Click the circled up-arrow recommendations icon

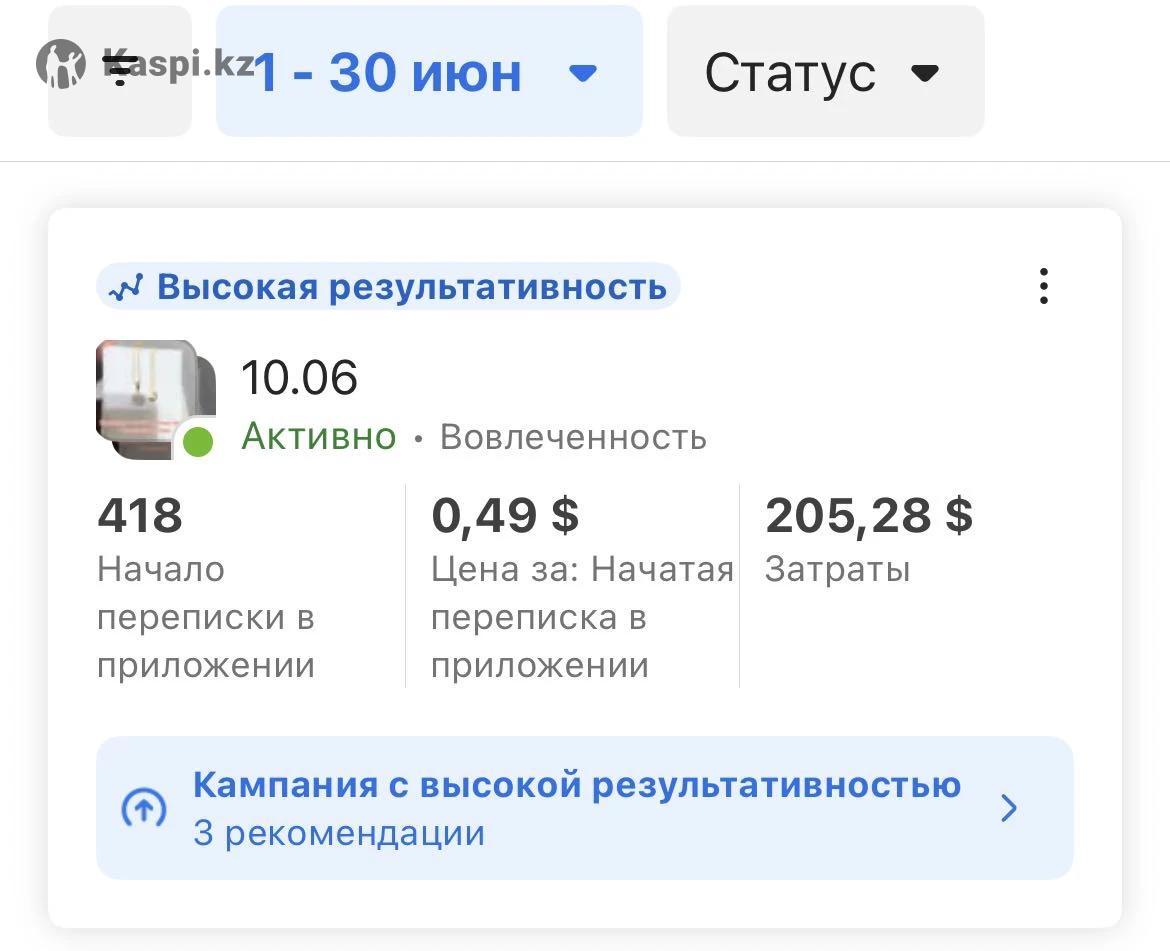(x=143, y=808)
